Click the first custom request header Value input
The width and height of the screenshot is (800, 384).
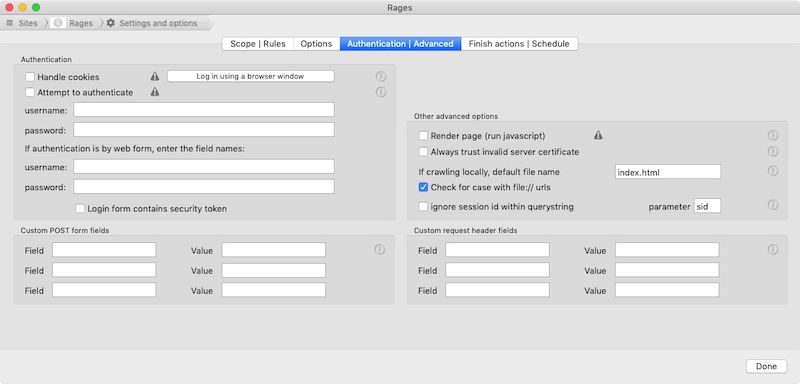point(667,250)
